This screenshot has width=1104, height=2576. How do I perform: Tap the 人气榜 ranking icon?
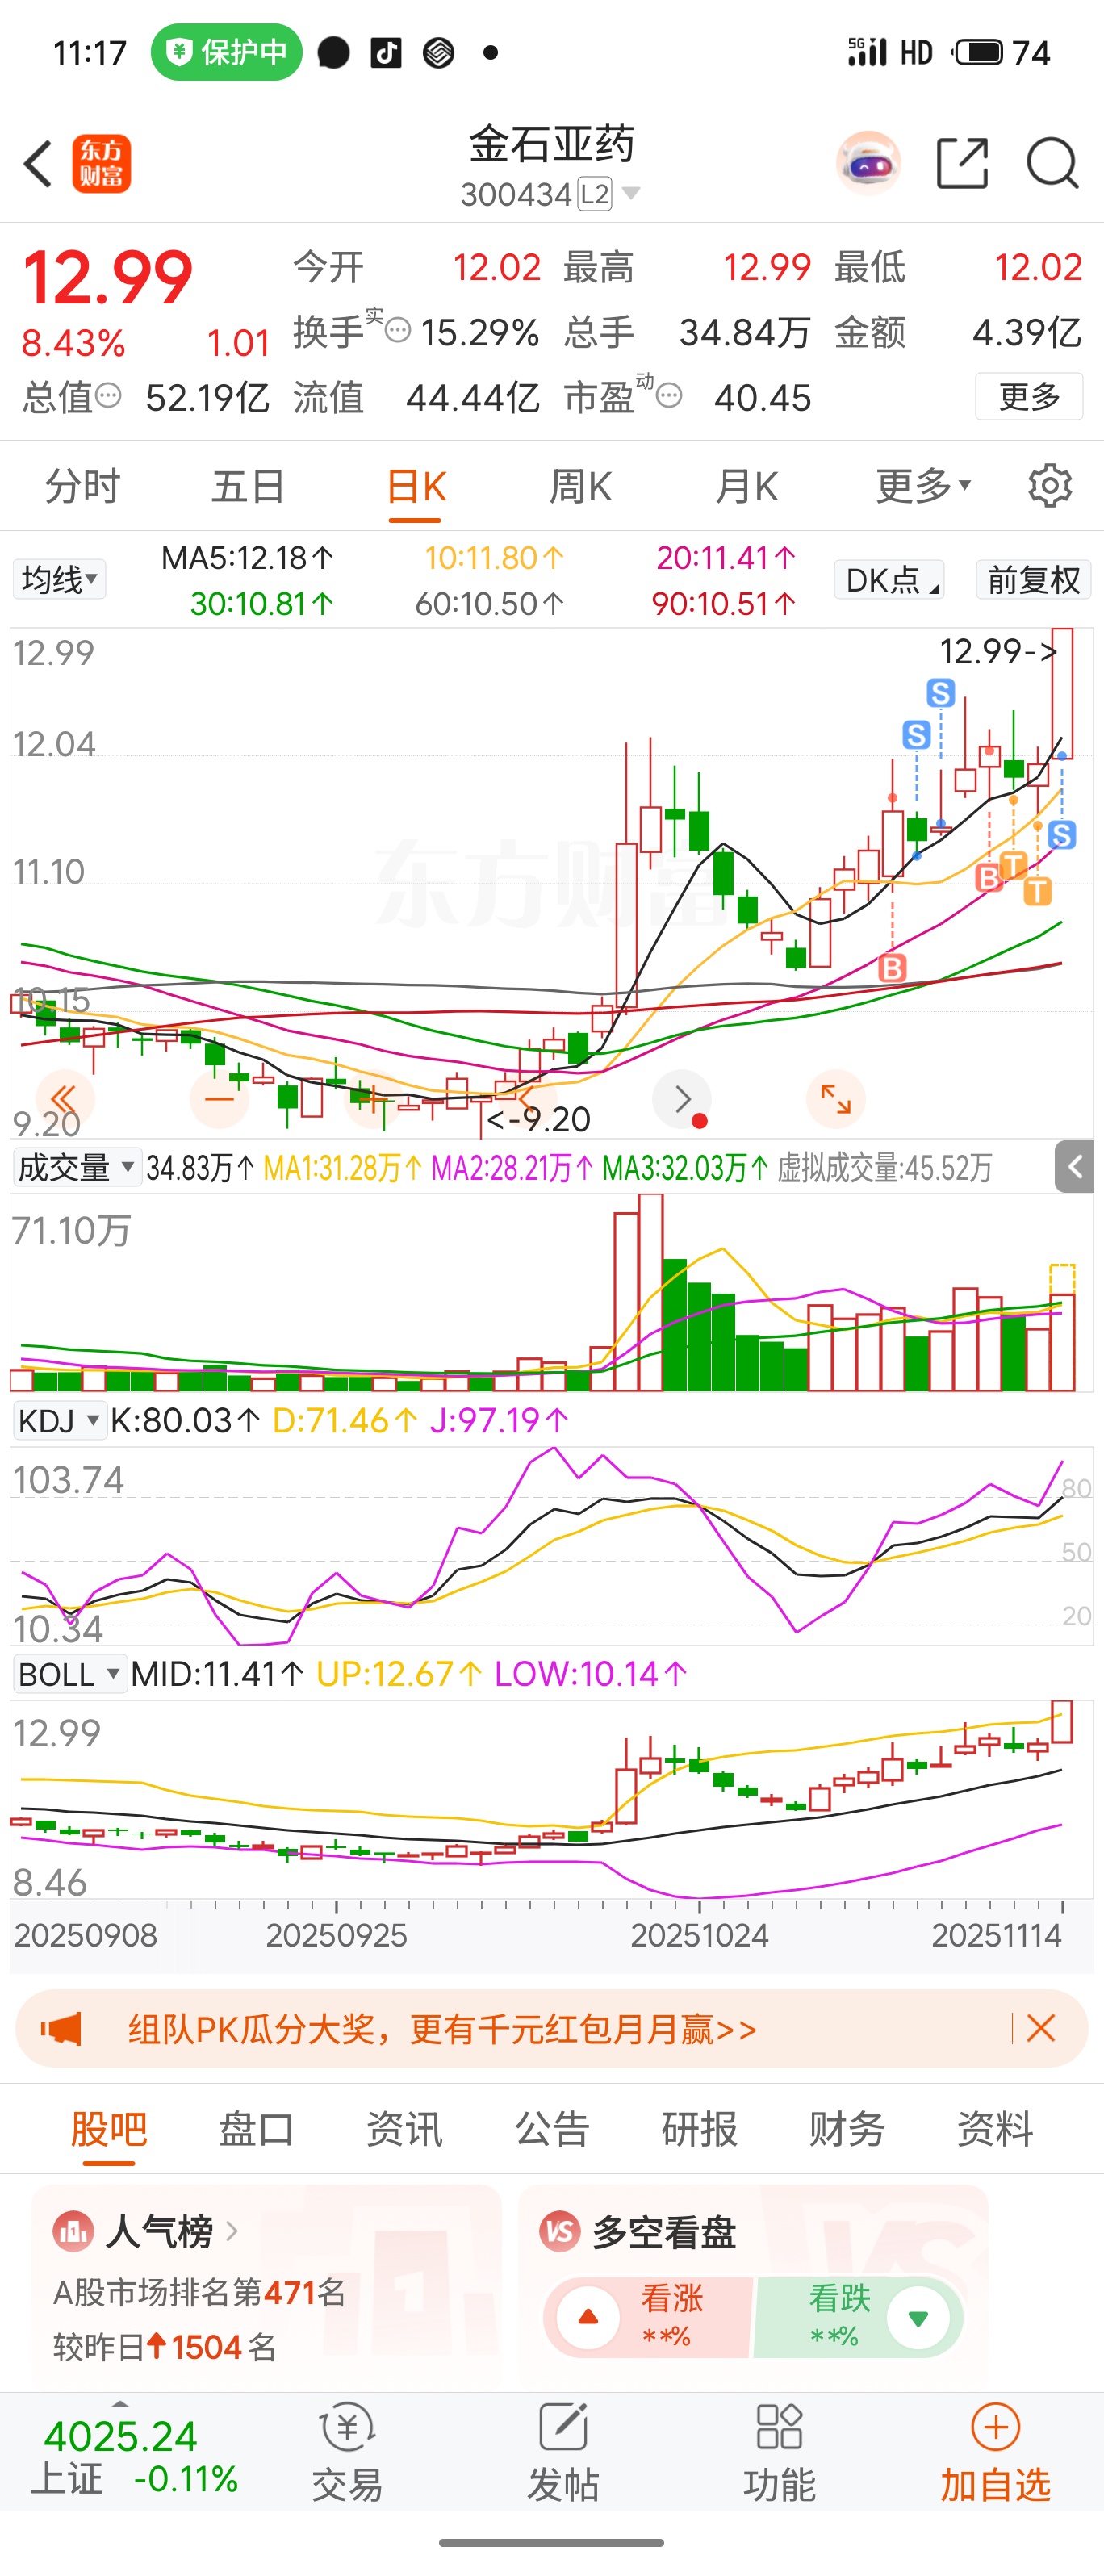click(x=73, y=2231)
